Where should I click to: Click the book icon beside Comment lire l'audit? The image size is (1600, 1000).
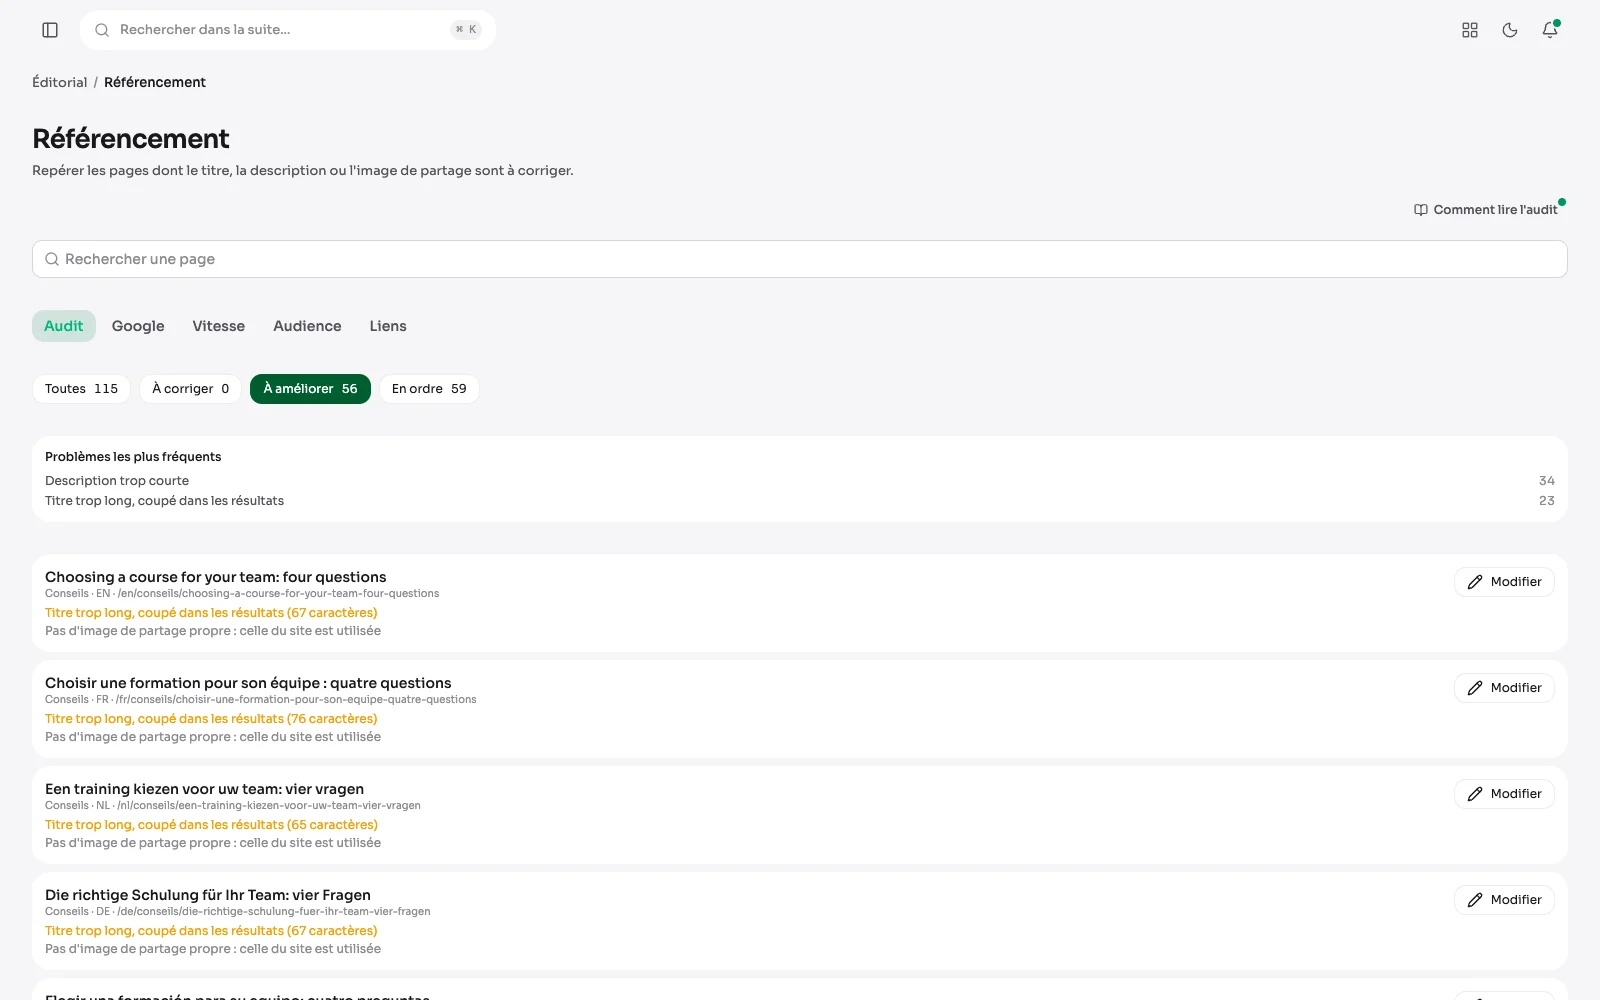(1421, 210)
